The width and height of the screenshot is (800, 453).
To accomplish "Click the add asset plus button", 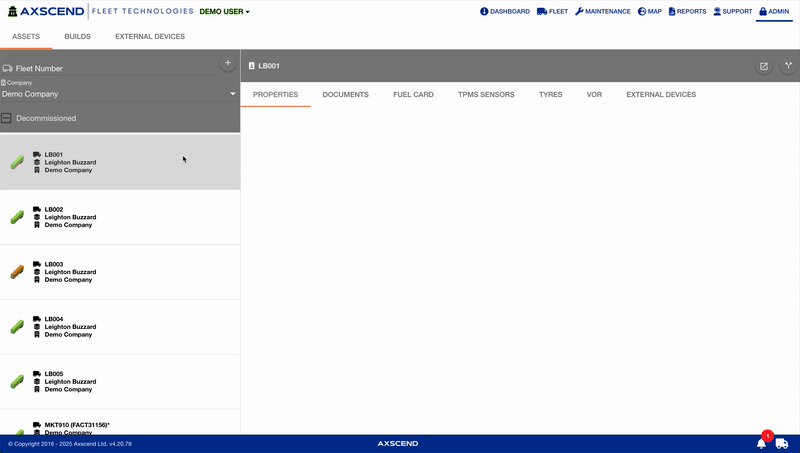I will [227, 63].
